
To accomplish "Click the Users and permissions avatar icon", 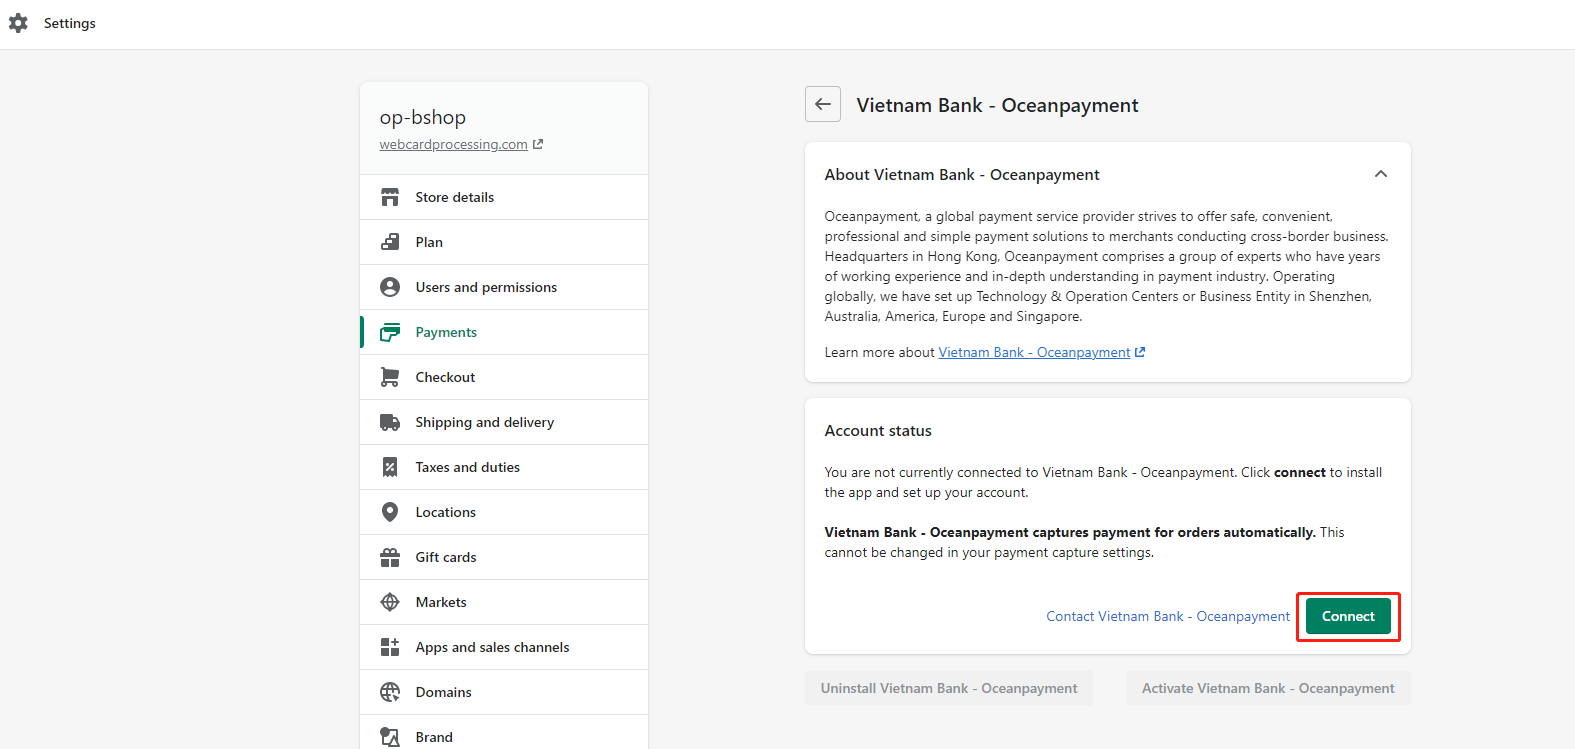I will click(x=390, y=287).
